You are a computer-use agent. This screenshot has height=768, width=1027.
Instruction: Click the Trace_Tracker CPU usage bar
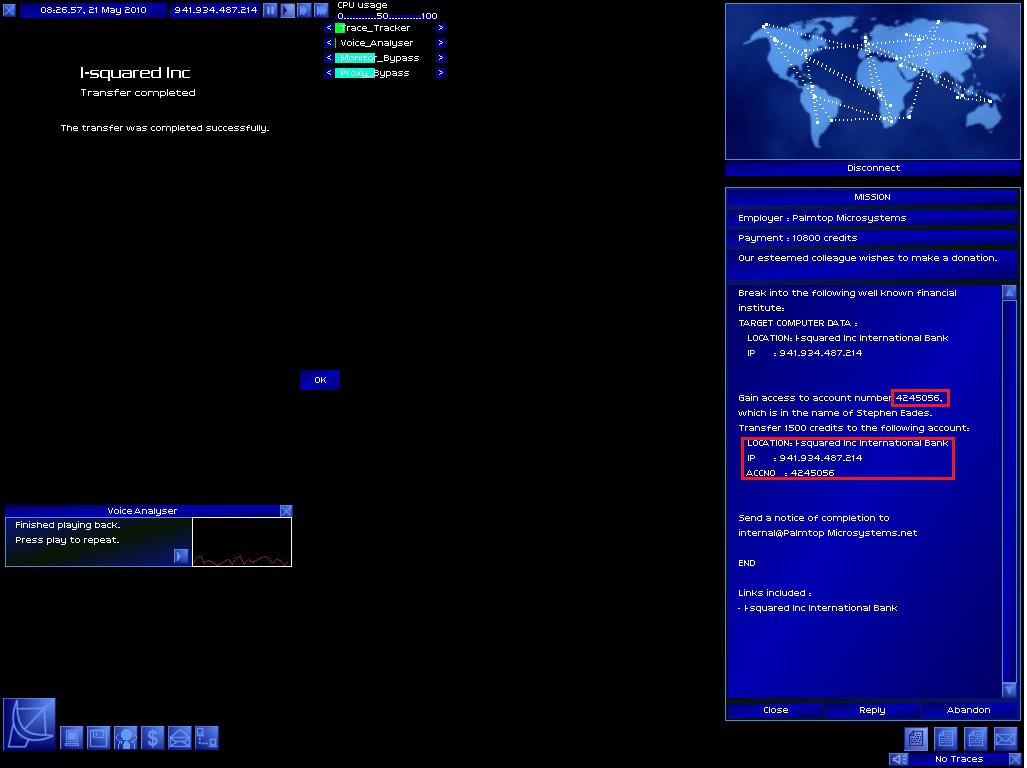pos(384,28)
